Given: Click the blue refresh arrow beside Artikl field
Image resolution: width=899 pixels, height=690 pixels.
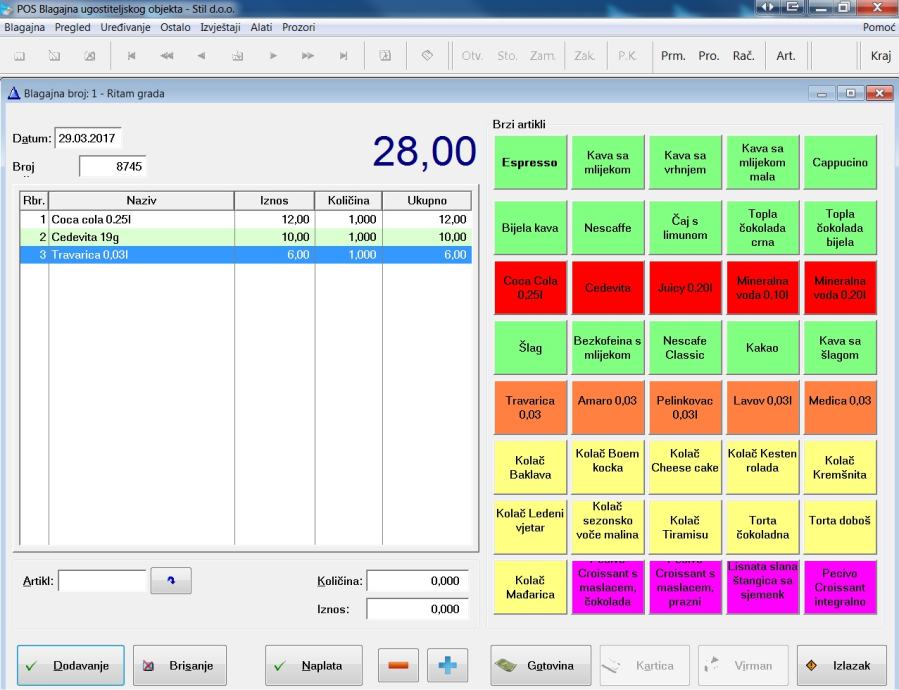Looking at the screenshot, I should point(171,580).
